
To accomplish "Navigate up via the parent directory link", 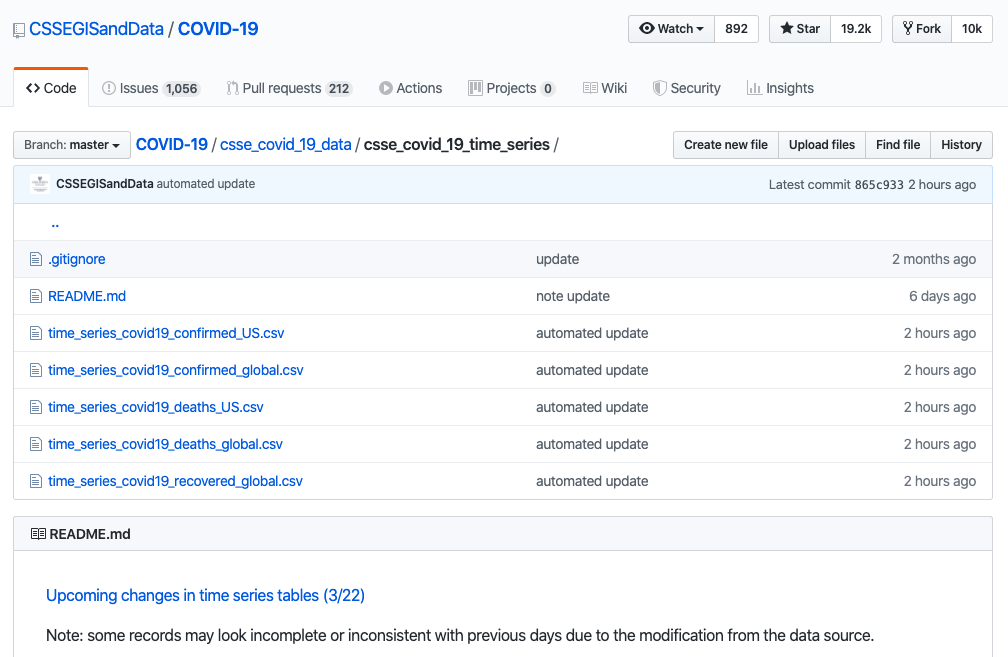I will pos(55,223).
